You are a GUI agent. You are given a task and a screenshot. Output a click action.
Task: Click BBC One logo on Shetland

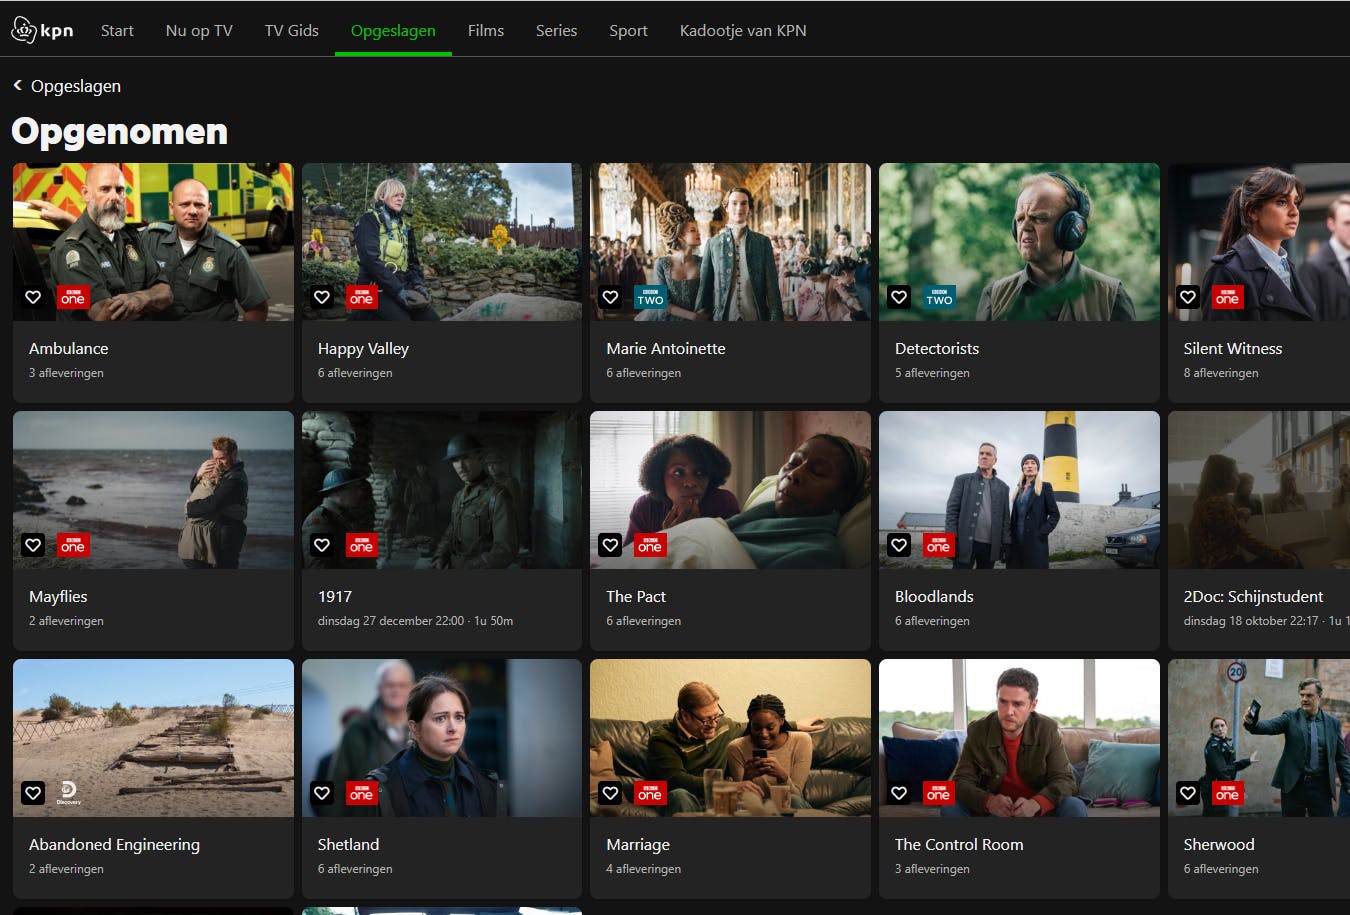click(x=362, y=793)
